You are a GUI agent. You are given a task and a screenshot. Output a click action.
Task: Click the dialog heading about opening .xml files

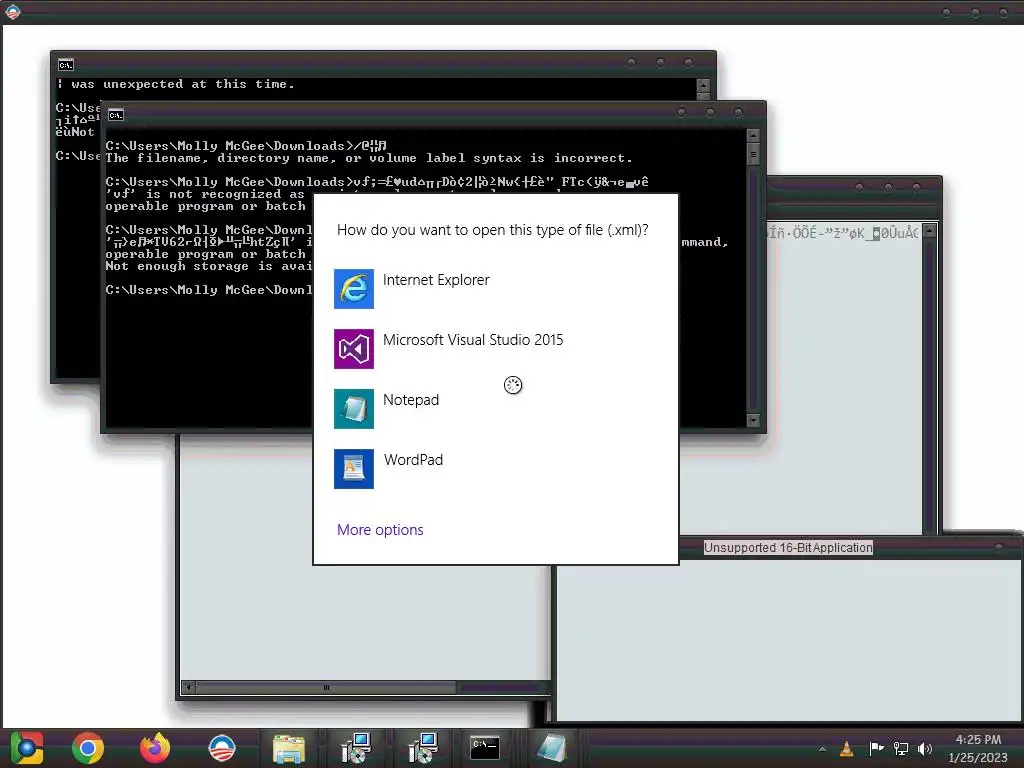click(492, 230)
